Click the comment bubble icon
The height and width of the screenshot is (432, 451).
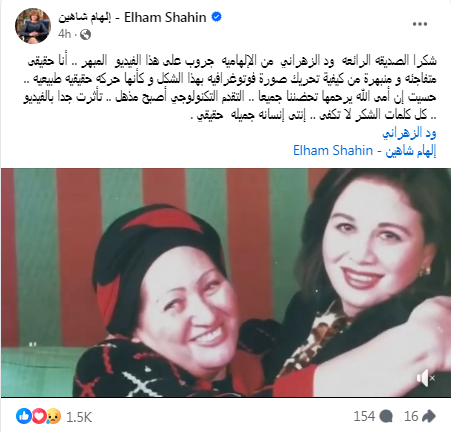pos(386,417)
